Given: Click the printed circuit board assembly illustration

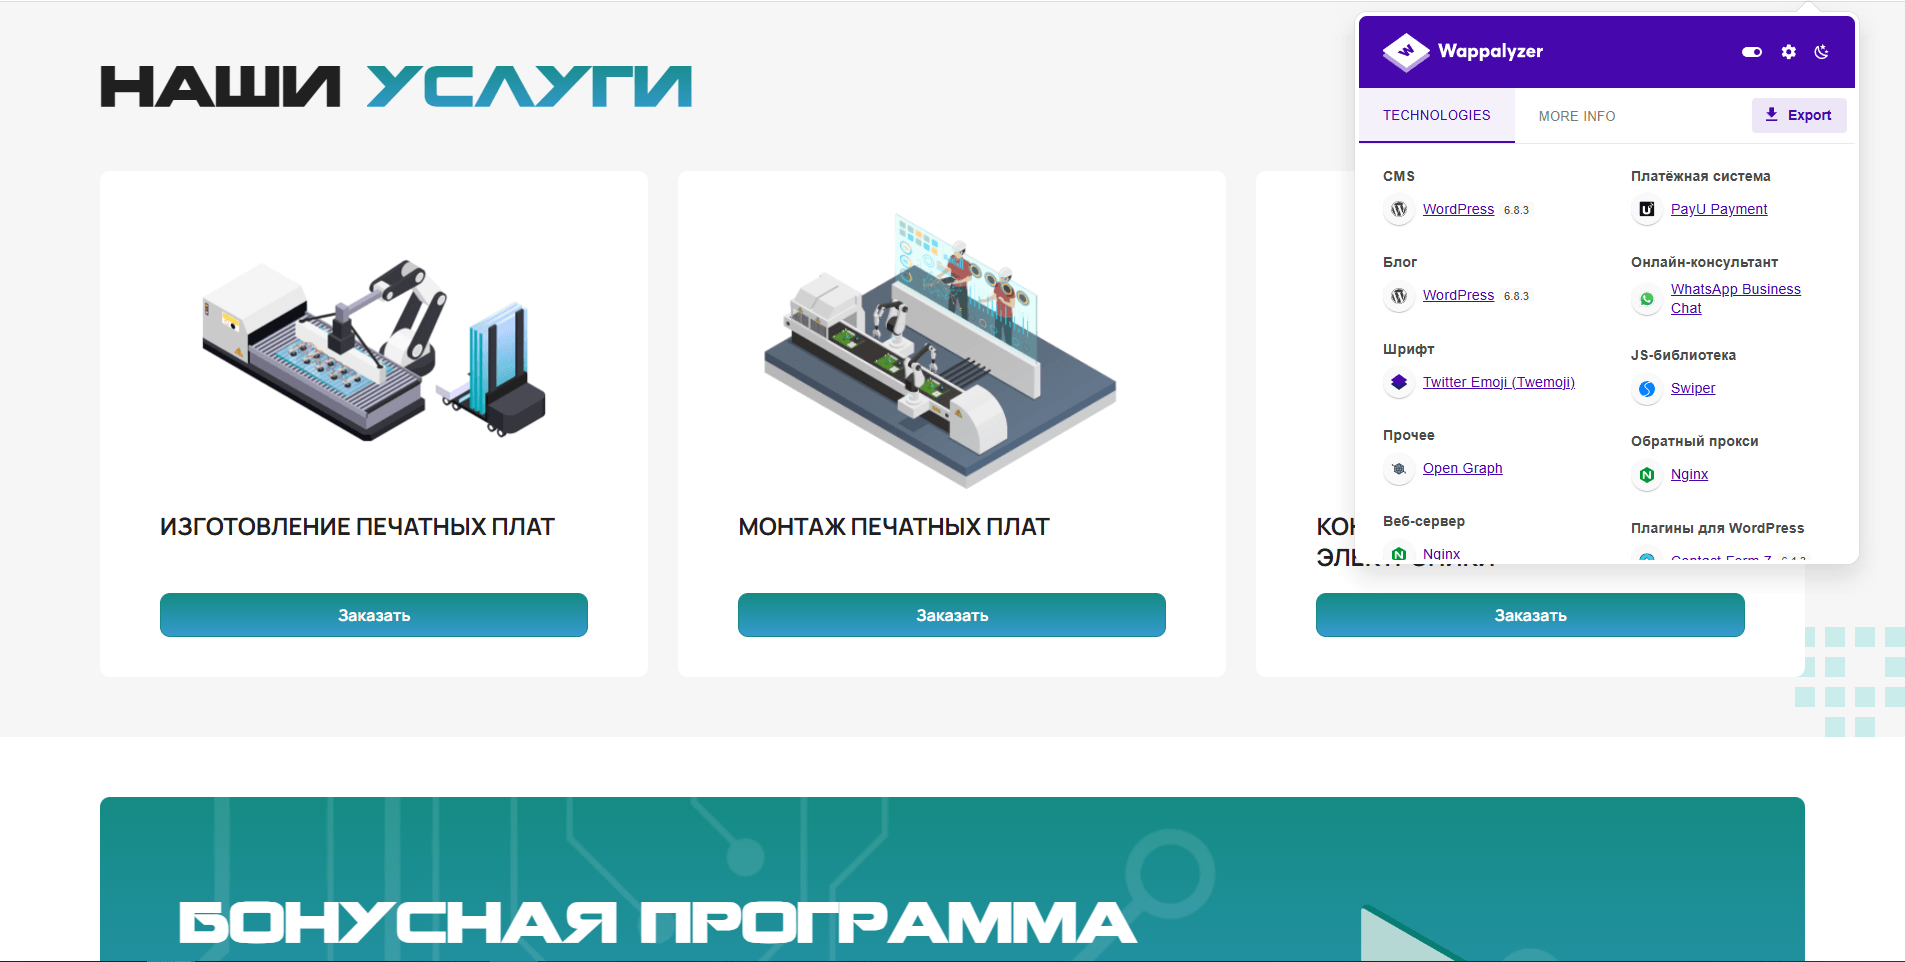Looking at the screenshot, I should [940, 350].
